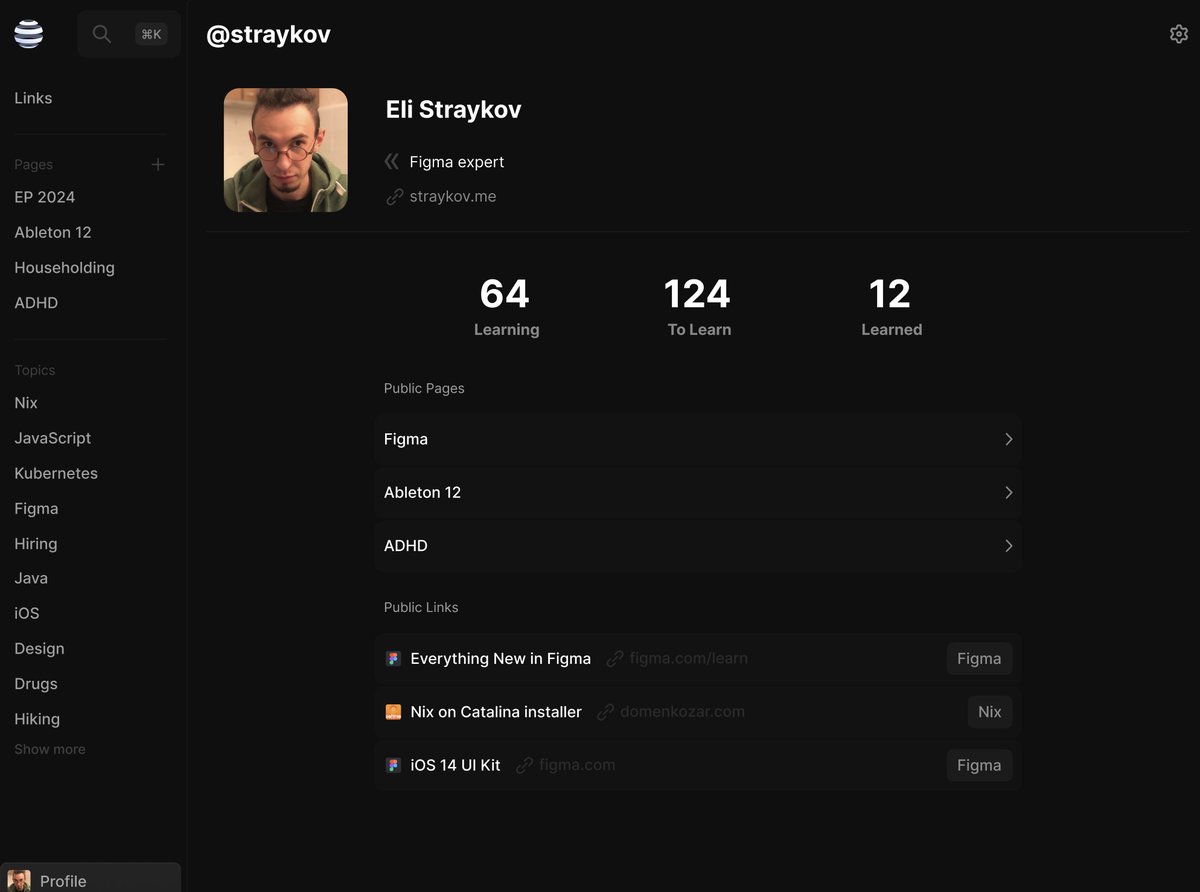Click the Figma expert bio text
Viewport: 1200px width, 892px height.
457,162
